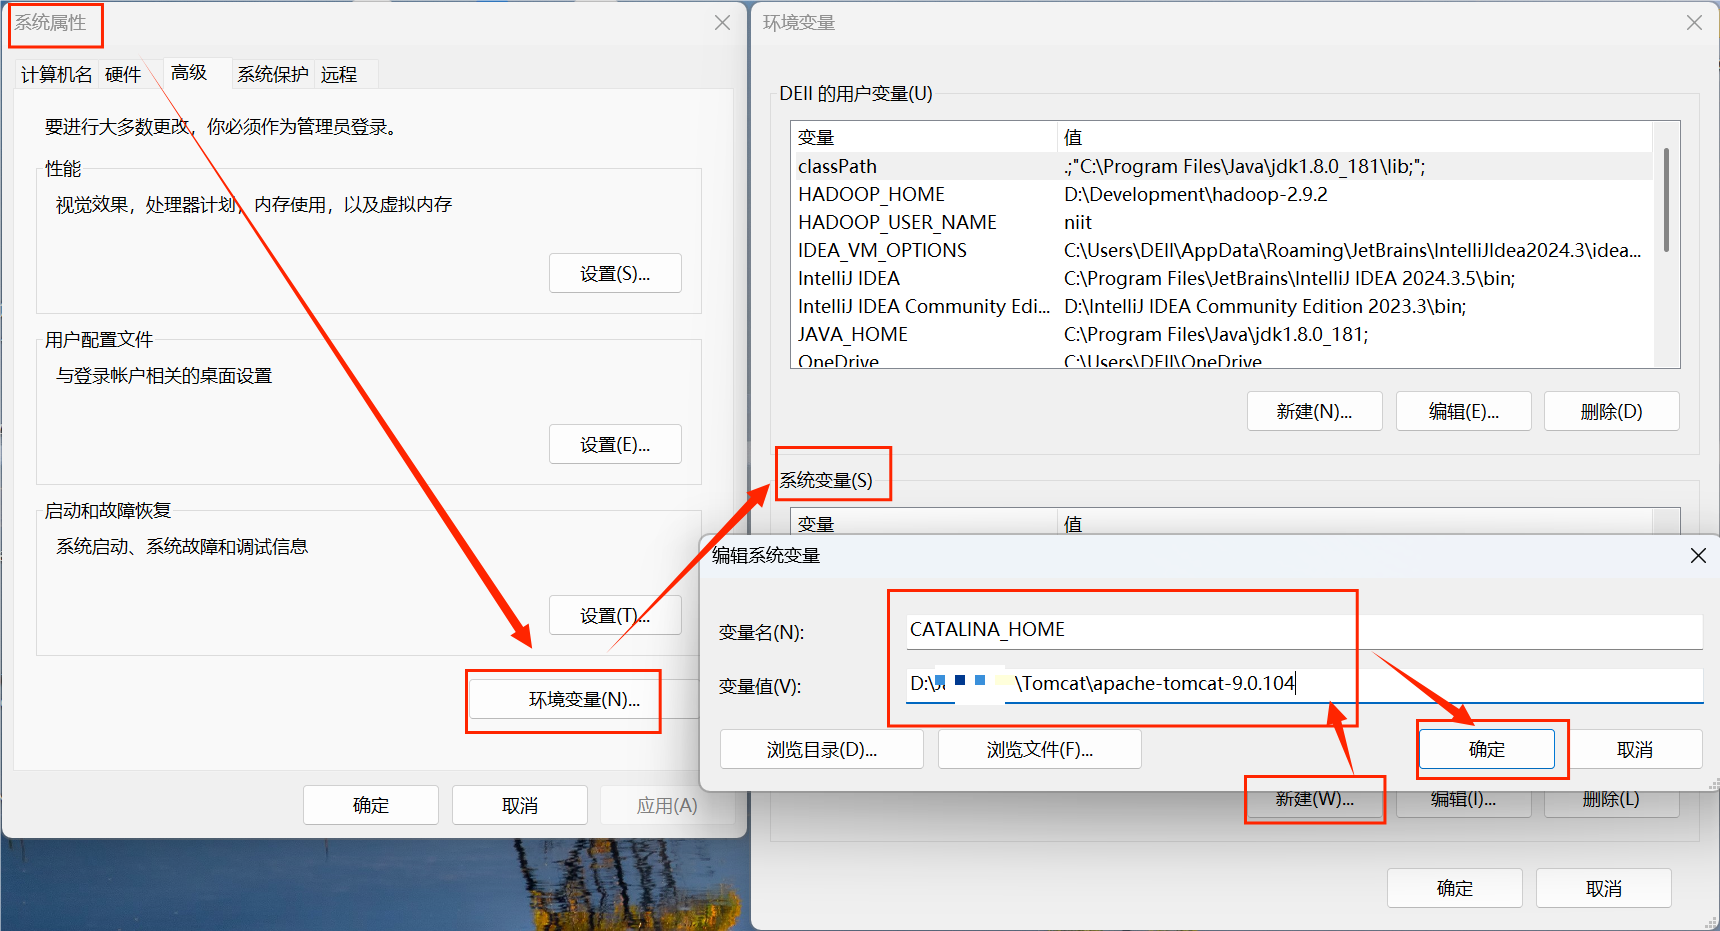Close the 系统属性 window
The height and width of the screenshot is (931, 1720).
click(722, 22)
